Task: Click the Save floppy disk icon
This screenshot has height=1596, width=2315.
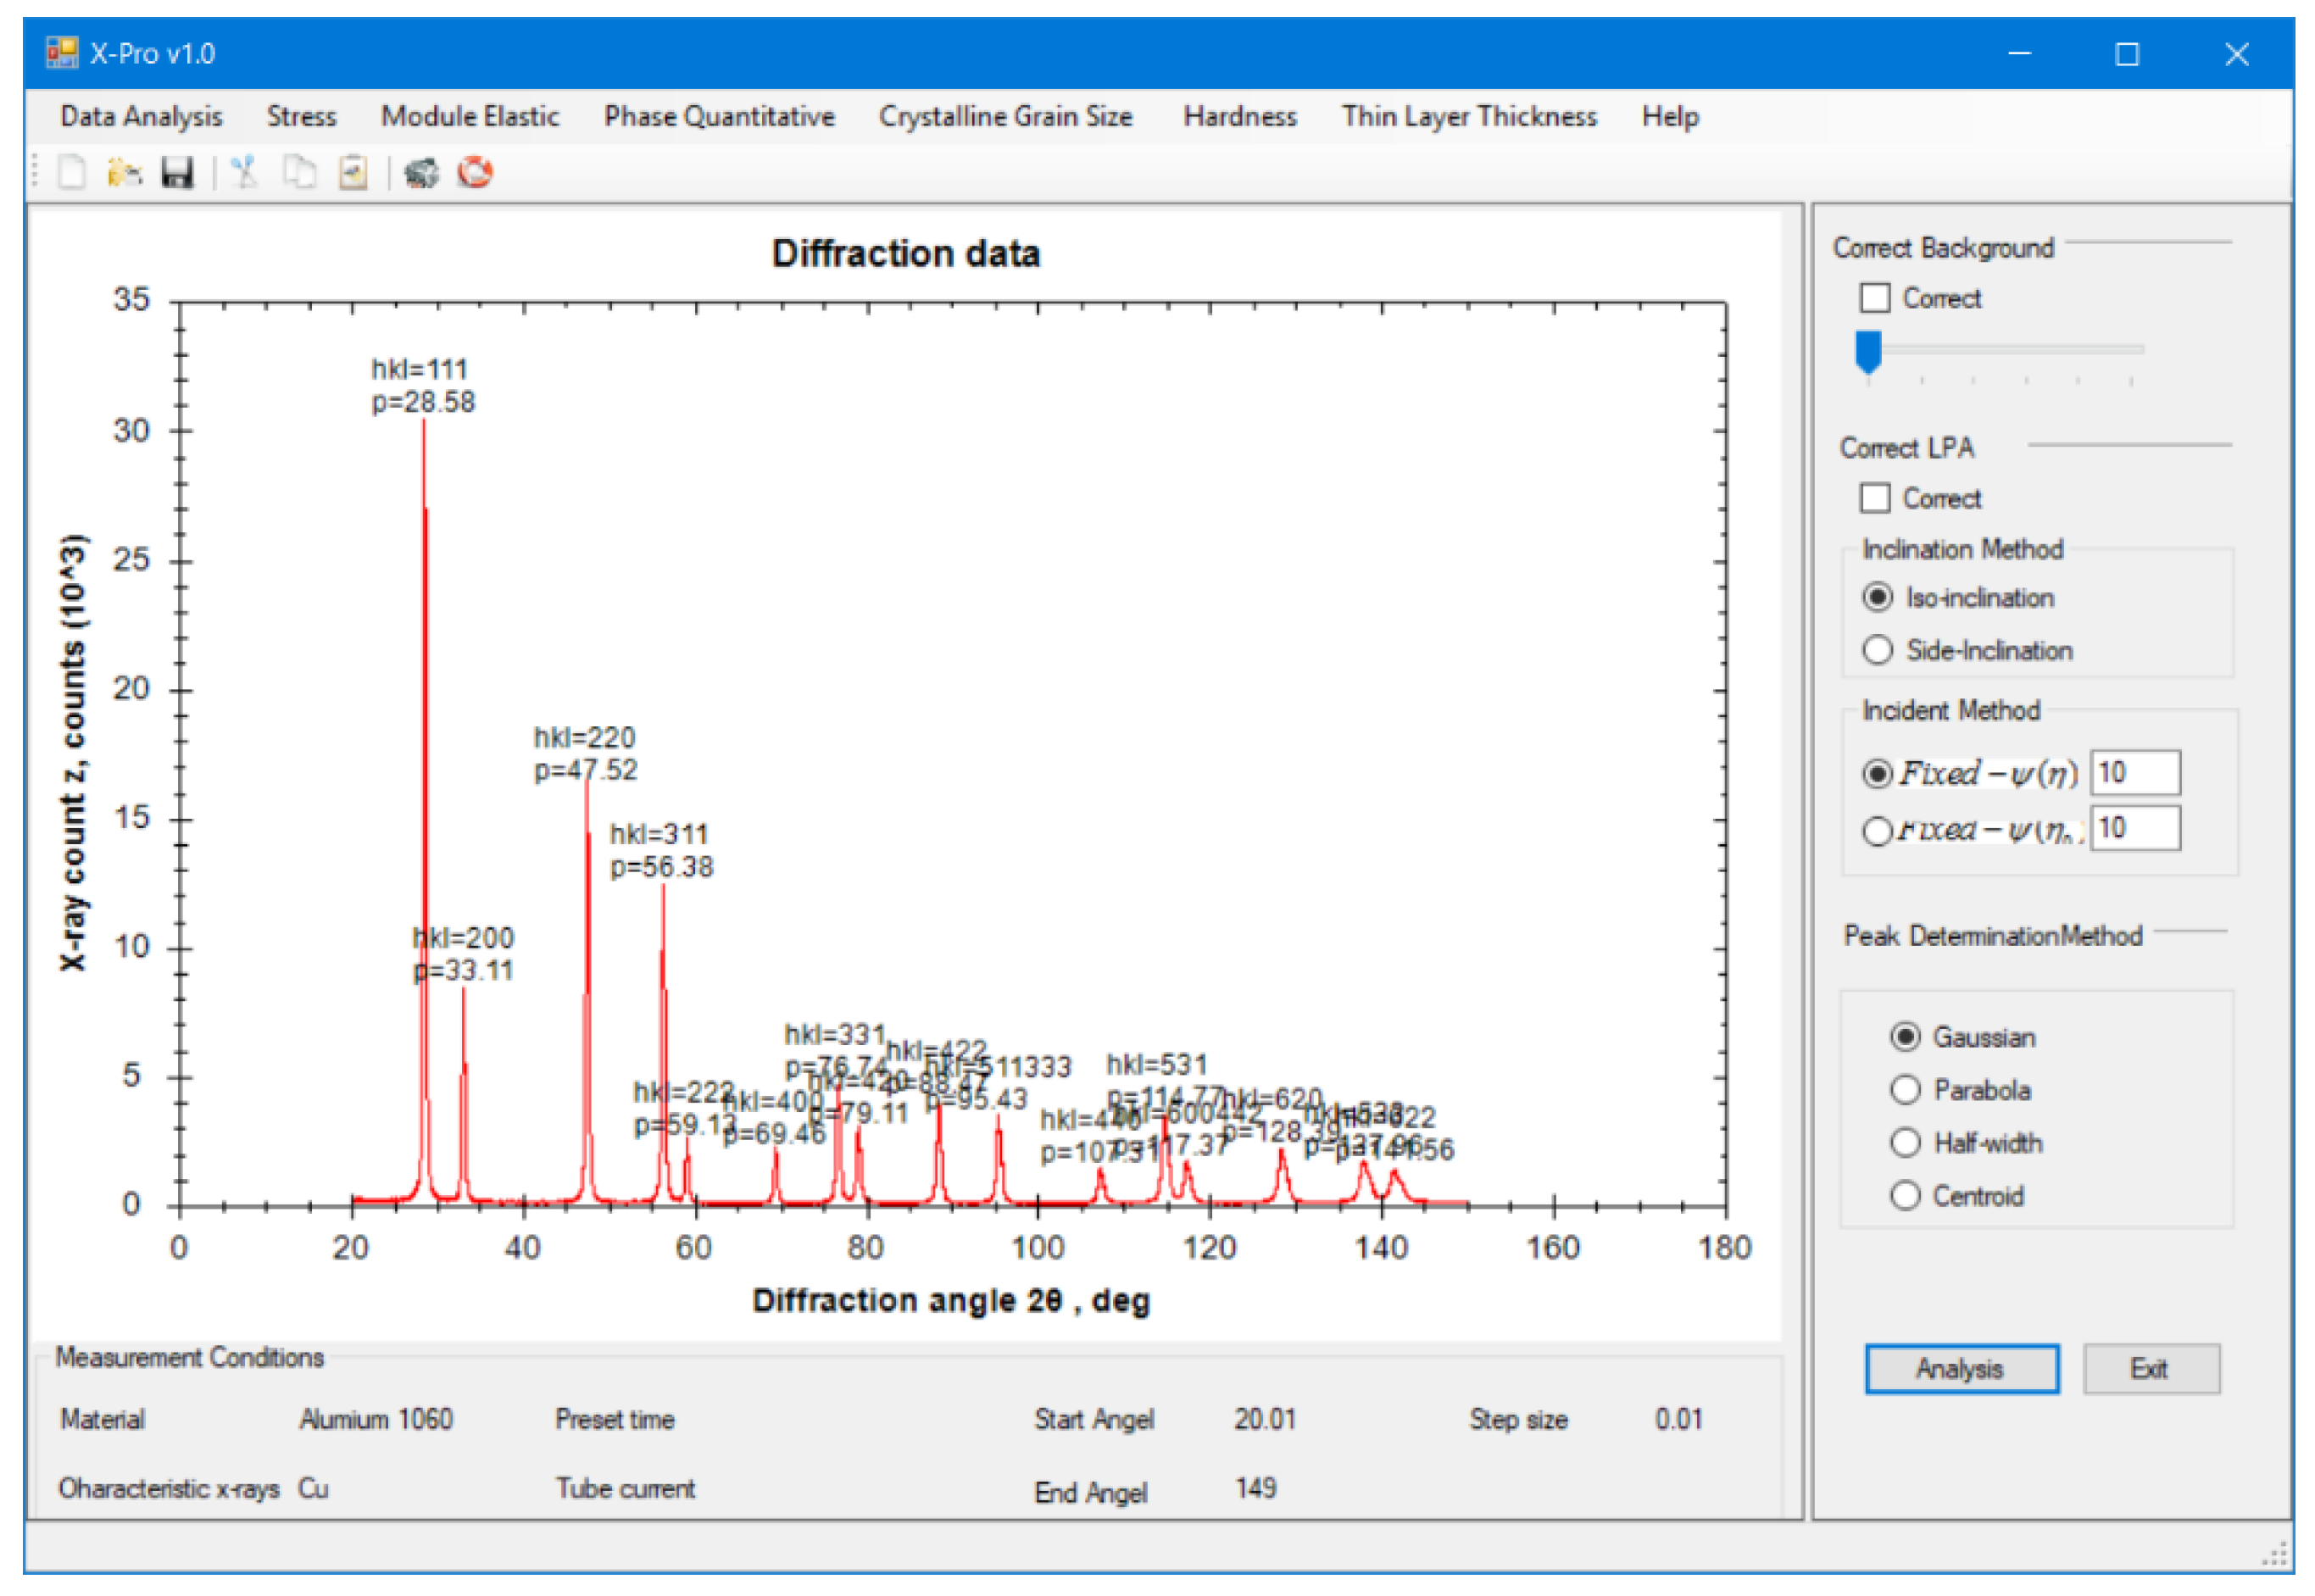Action: click(178, 173)
